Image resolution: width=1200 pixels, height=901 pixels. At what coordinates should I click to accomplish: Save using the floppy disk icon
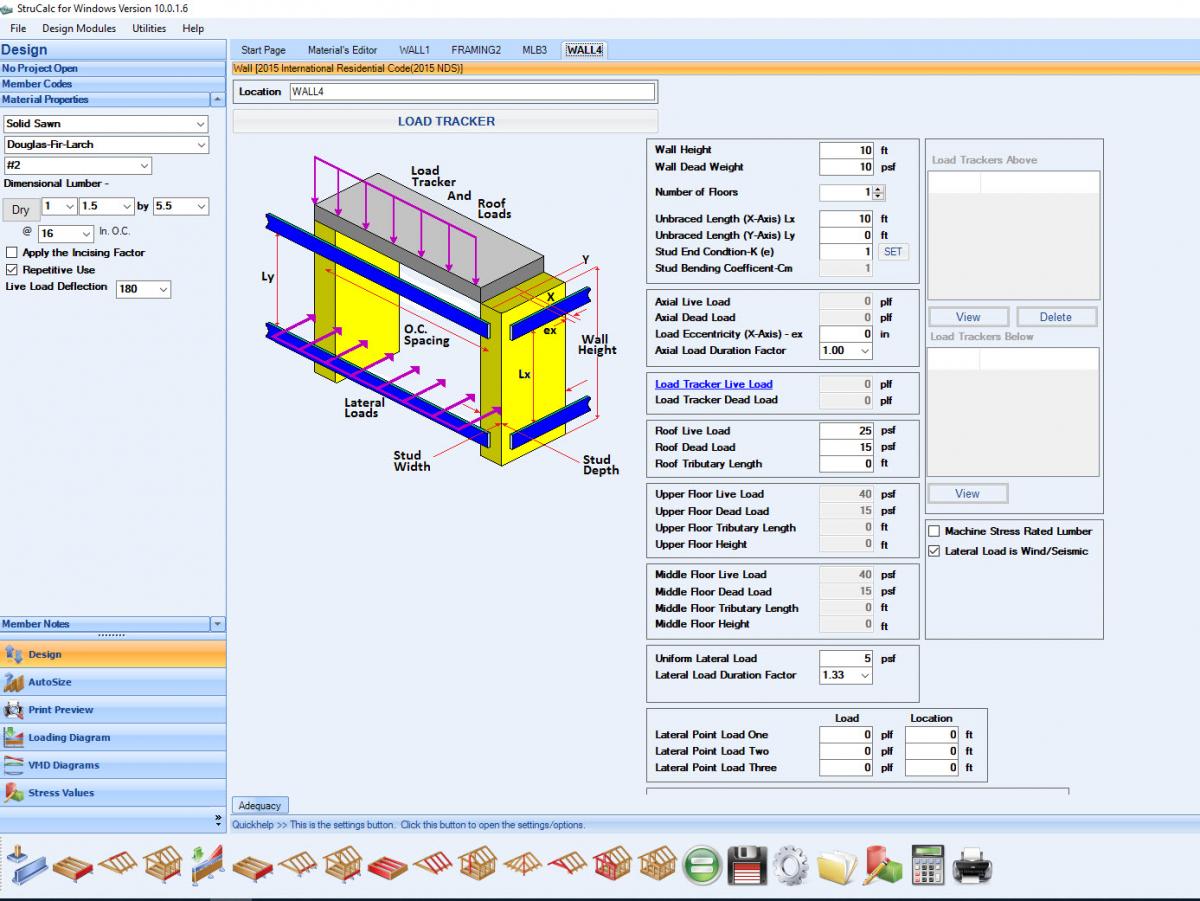(747, 865)
